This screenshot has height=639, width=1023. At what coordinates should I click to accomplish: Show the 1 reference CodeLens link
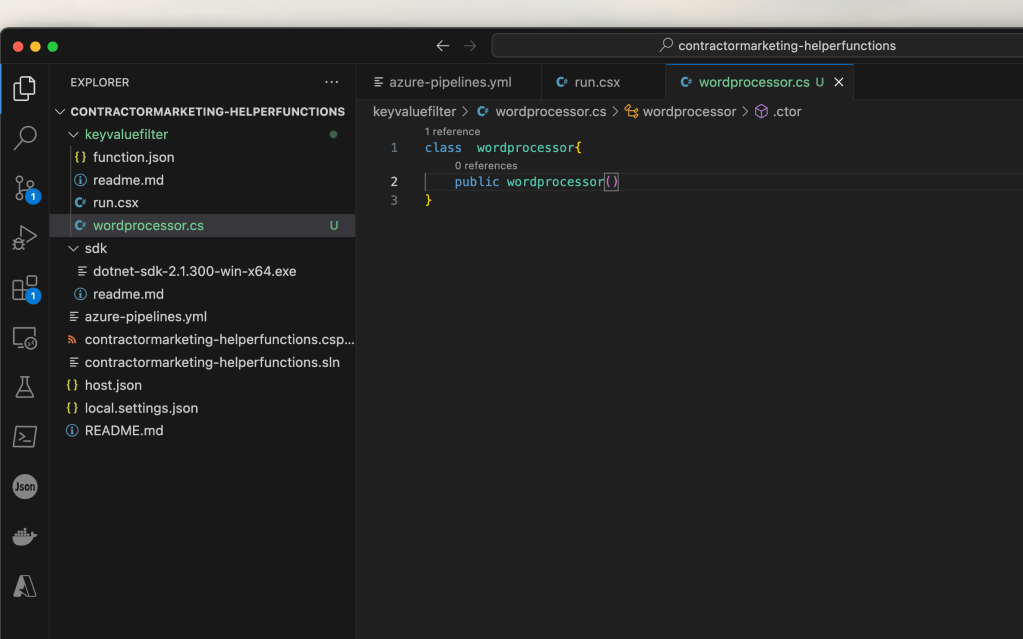[452, 131]
